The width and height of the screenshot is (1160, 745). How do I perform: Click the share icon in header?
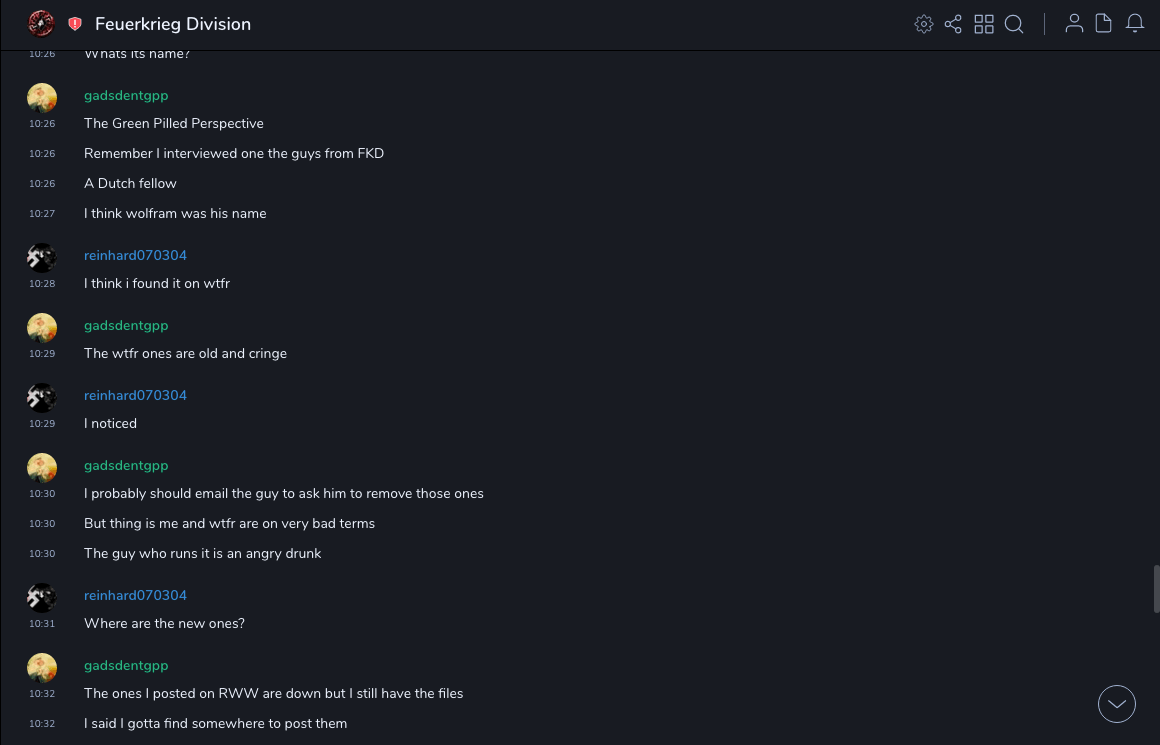pos(953,24)
